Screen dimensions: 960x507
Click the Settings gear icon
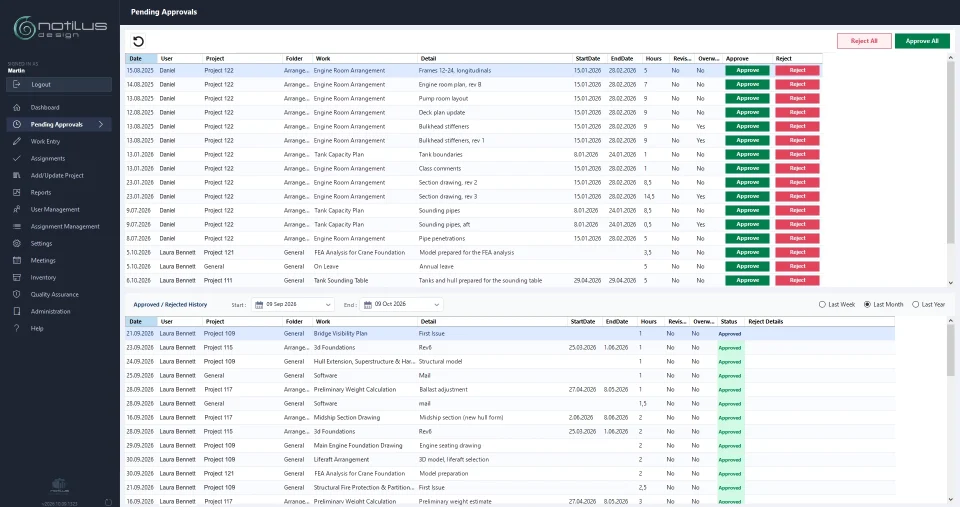(x=17, y=243)
